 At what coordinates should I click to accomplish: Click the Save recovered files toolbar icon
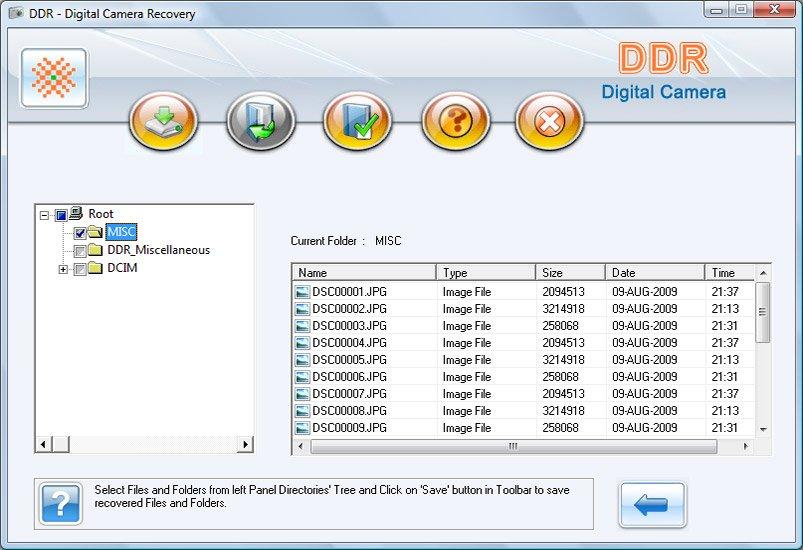click(x=163, y=121)
